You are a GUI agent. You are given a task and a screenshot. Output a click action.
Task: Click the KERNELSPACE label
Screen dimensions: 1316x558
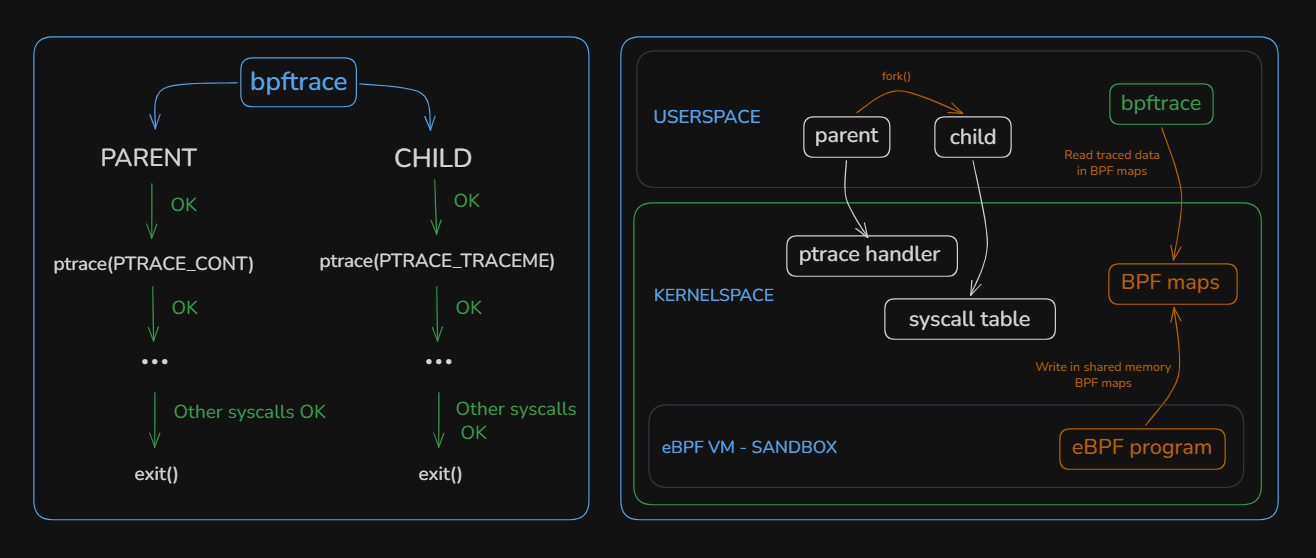(x=713, y=296)
